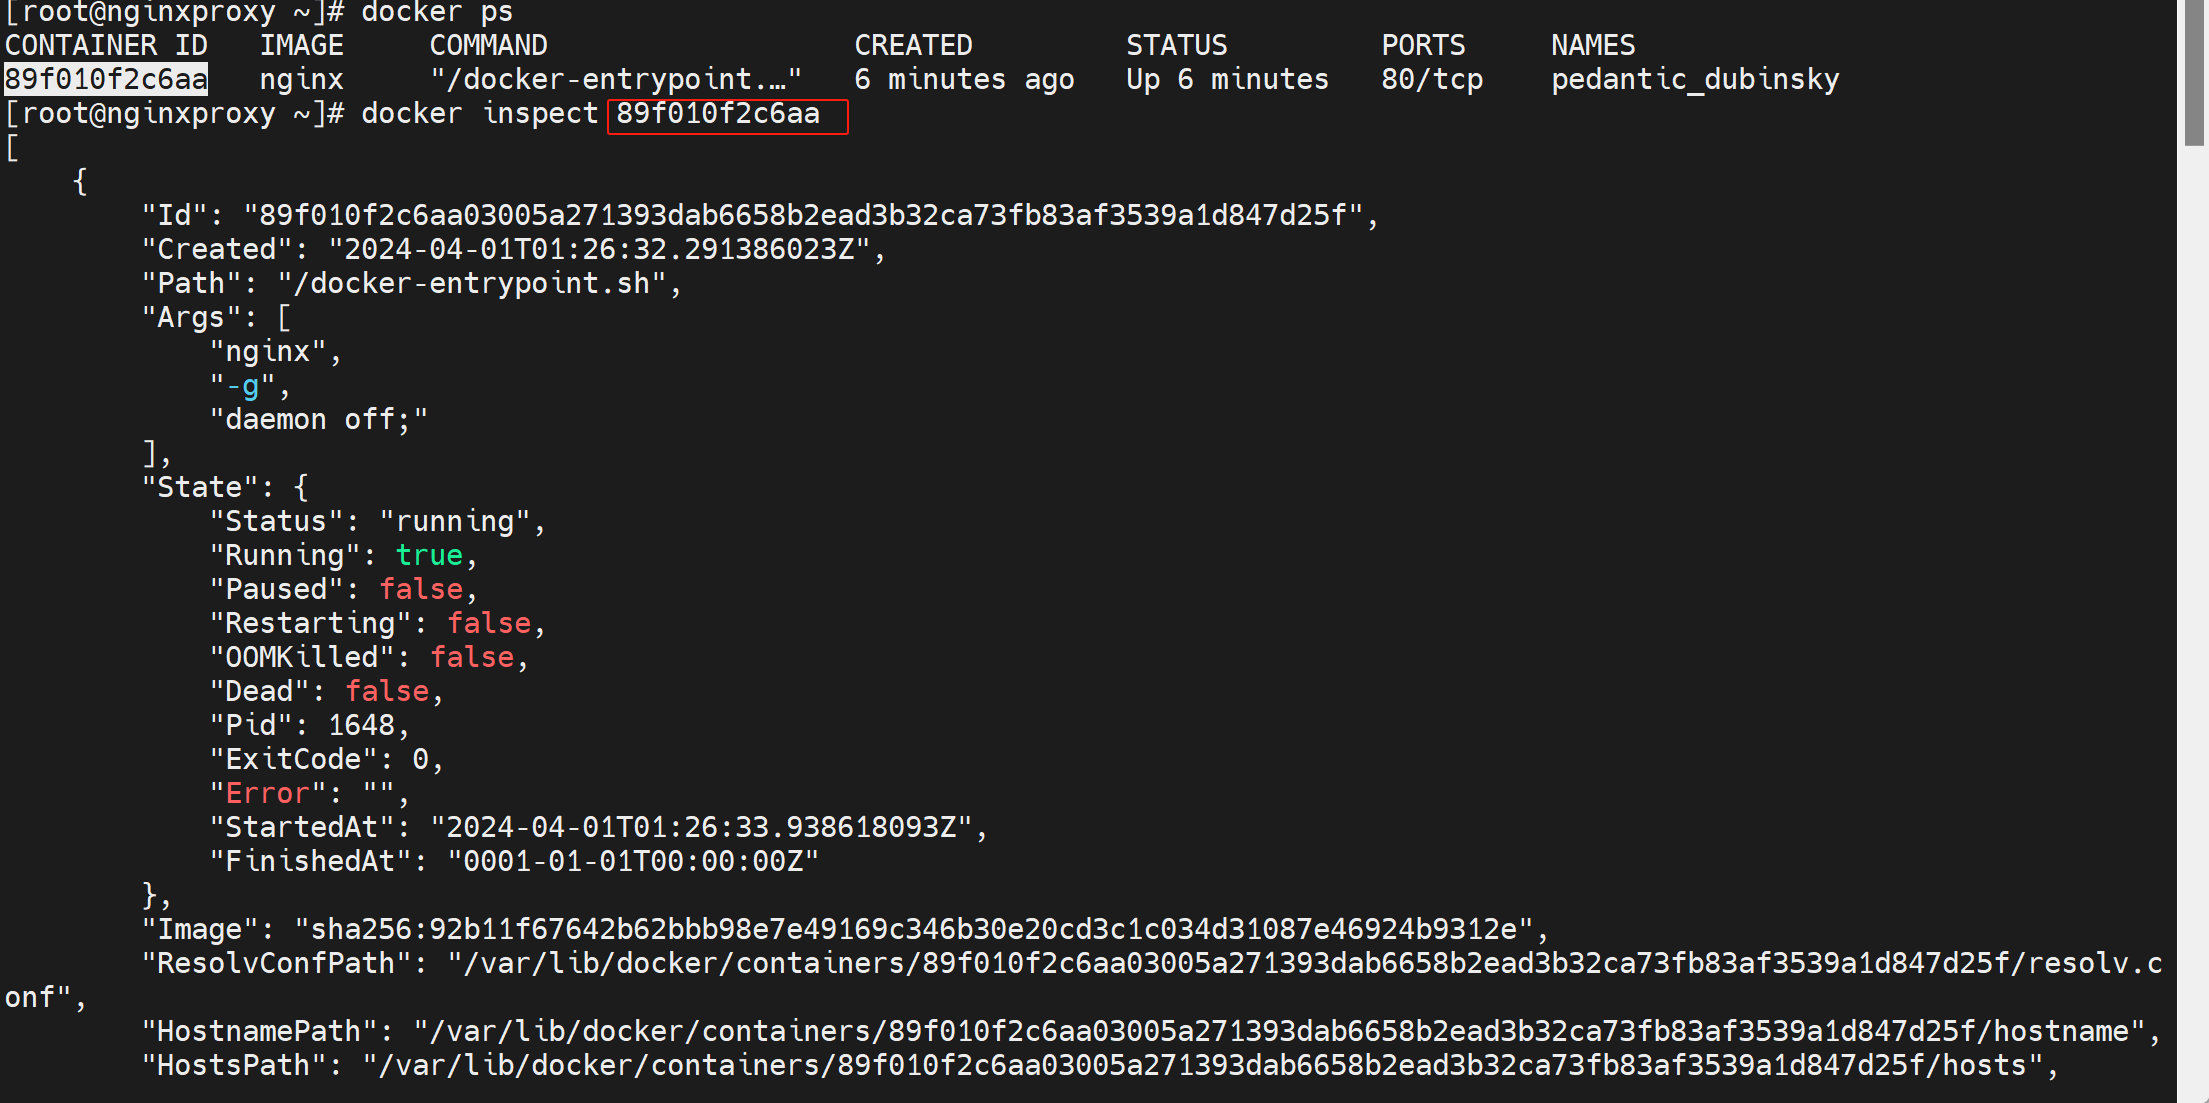The image size is (2209, 1103).
Task: Click the pedantic_dubinsky container name
Action: click(x=1694, y=79)
